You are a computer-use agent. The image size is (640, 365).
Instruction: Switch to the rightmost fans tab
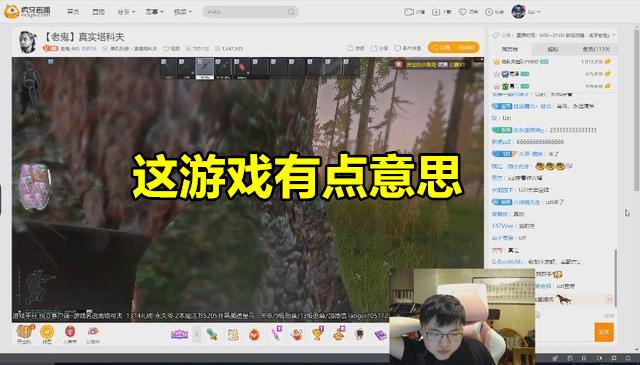[596, 49]
